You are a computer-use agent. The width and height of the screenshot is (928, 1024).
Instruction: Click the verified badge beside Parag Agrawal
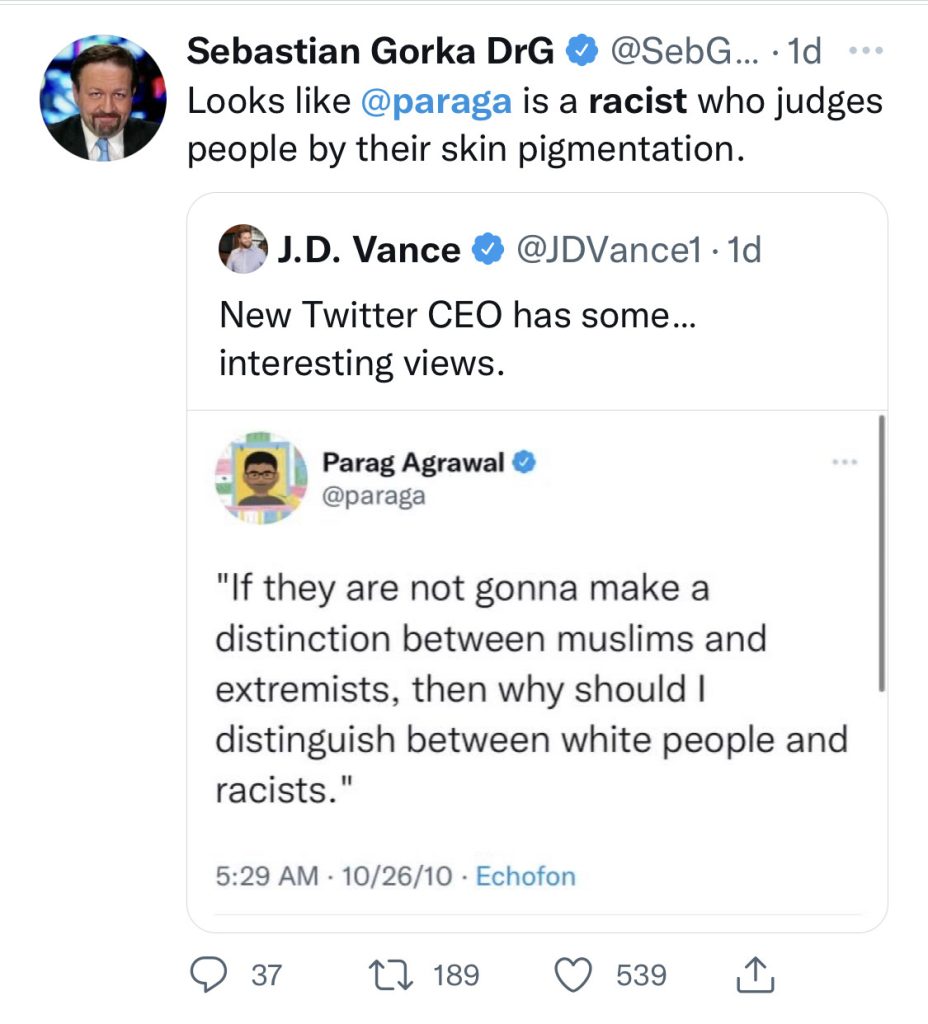click(525, 463)
